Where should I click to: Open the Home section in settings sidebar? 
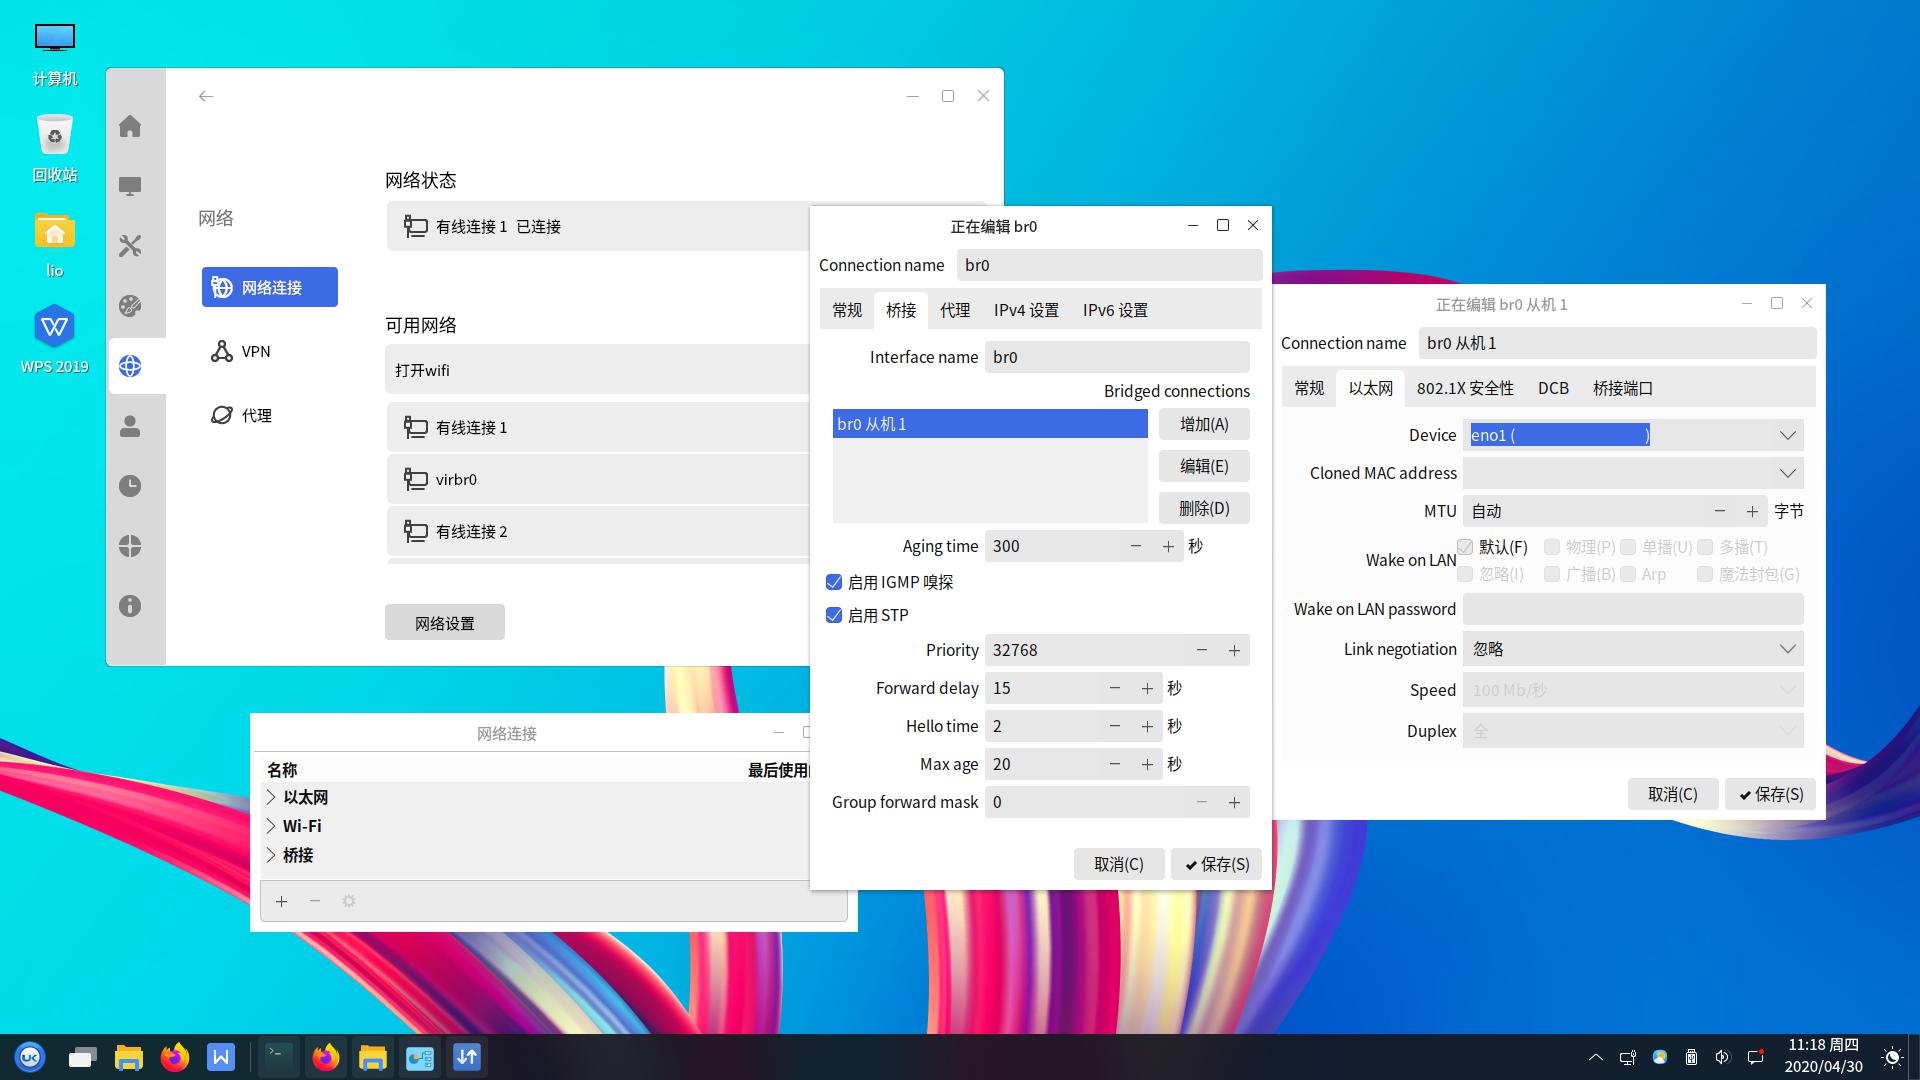130,126
